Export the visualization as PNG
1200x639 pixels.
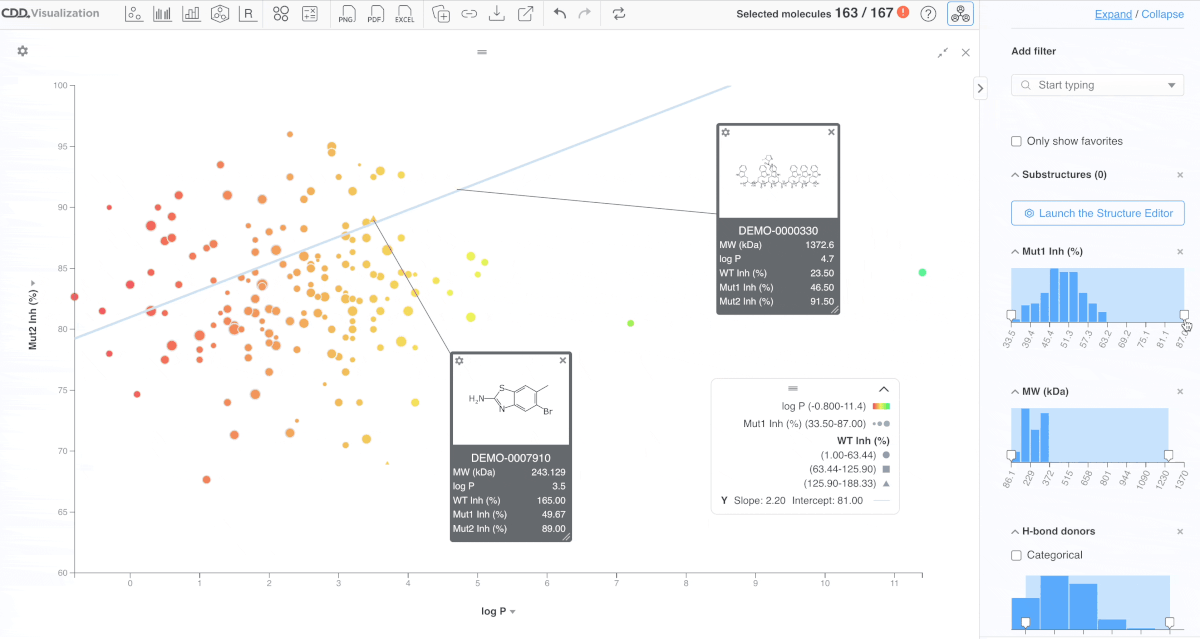pos(346,14)
